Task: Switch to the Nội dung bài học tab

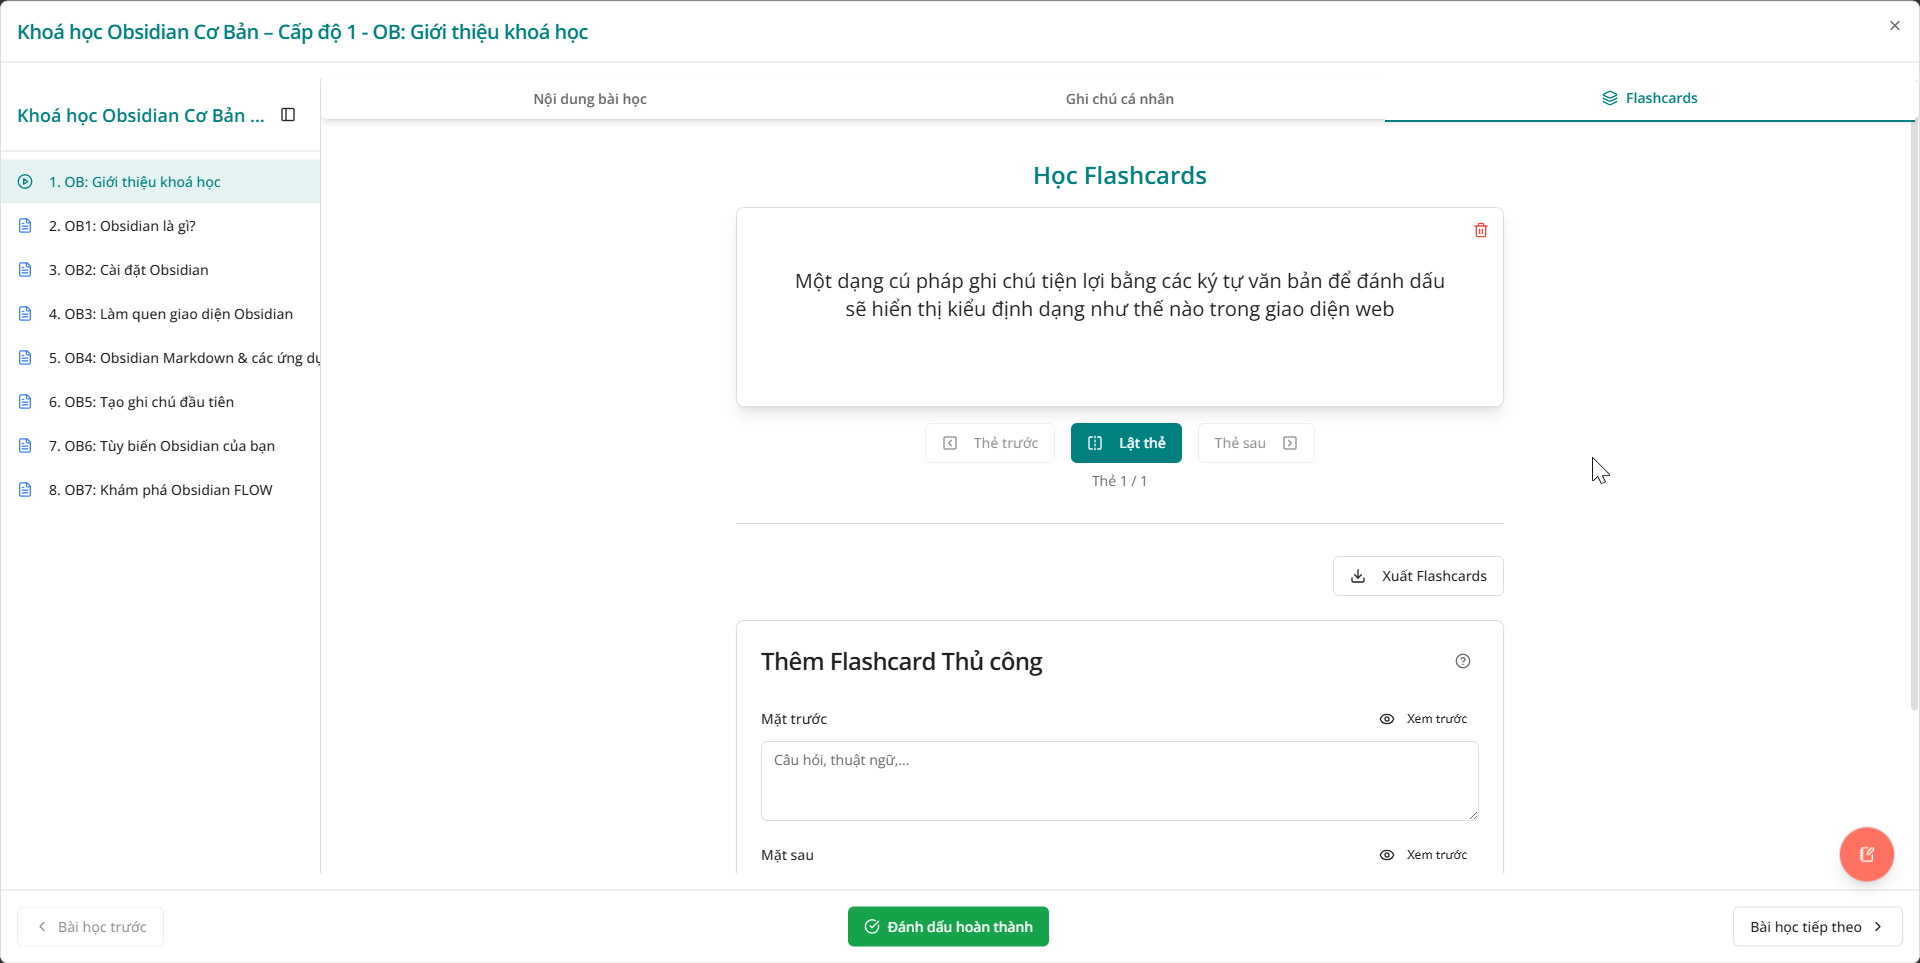Action: pyautogui.click(x=589, y=98)
